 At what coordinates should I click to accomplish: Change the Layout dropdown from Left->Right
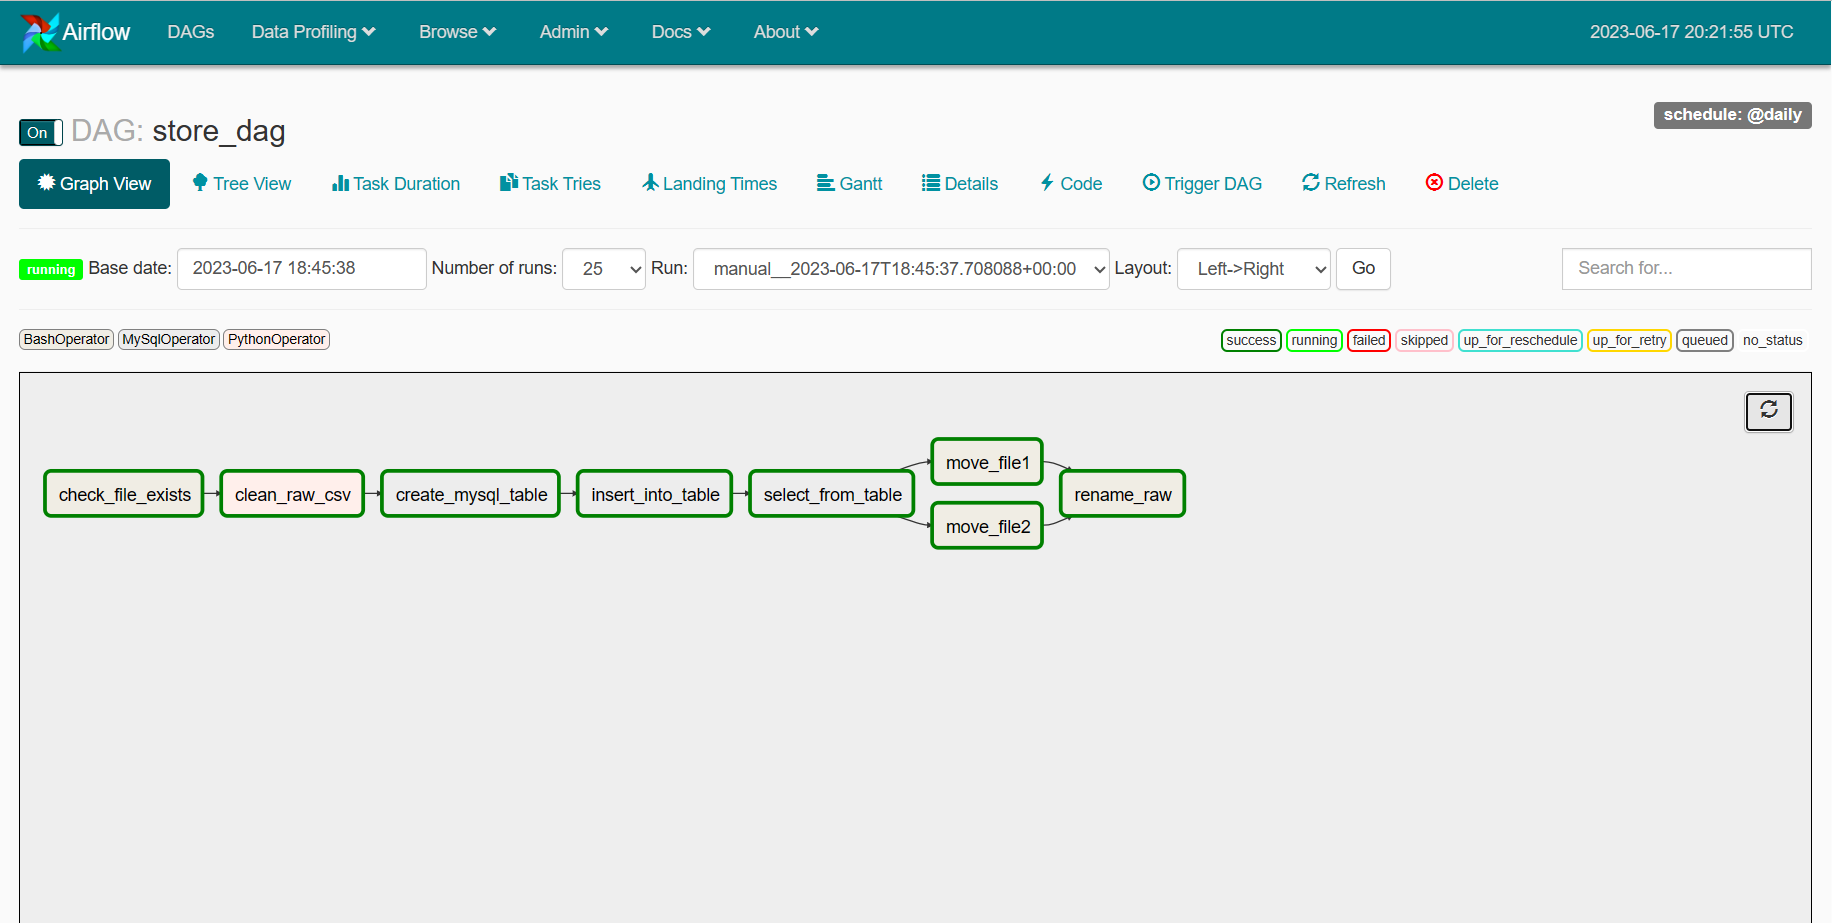[x=1254, y=269]
